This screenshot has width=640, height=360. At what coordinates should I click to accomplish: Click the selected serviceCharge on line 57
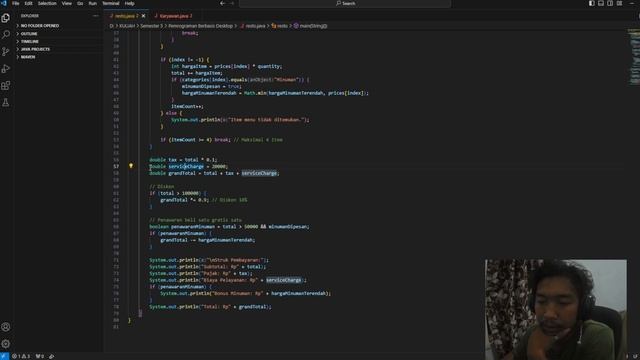tap(186, 166)
